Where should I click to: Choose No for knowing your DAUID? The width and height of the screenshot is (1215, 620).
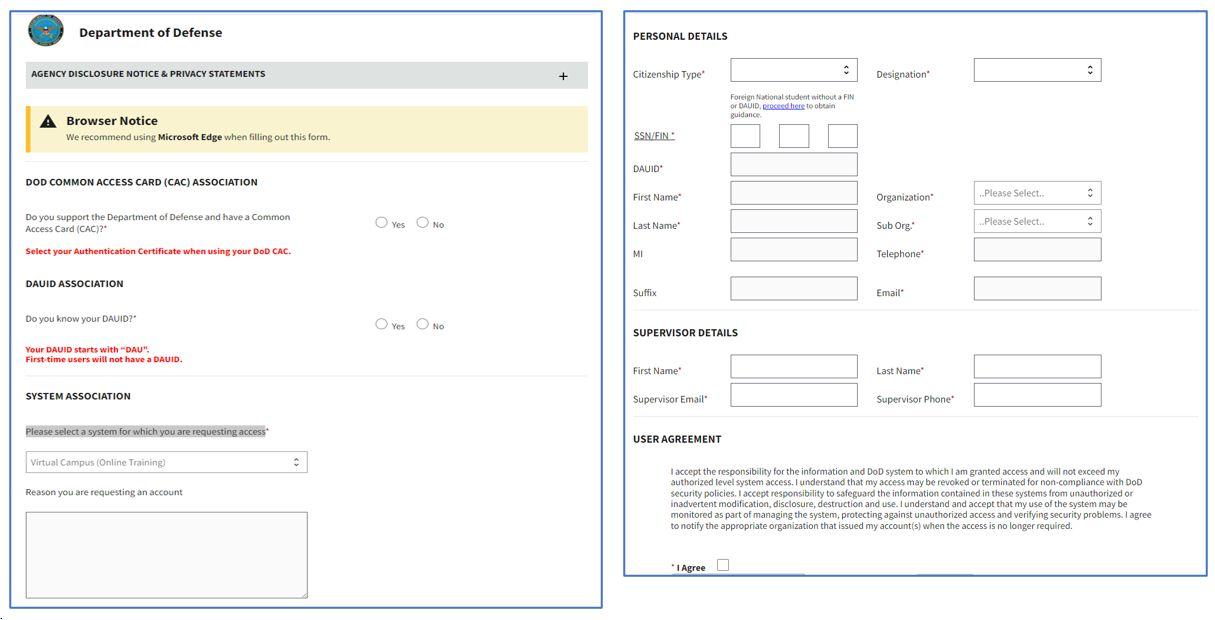[422, 324]
